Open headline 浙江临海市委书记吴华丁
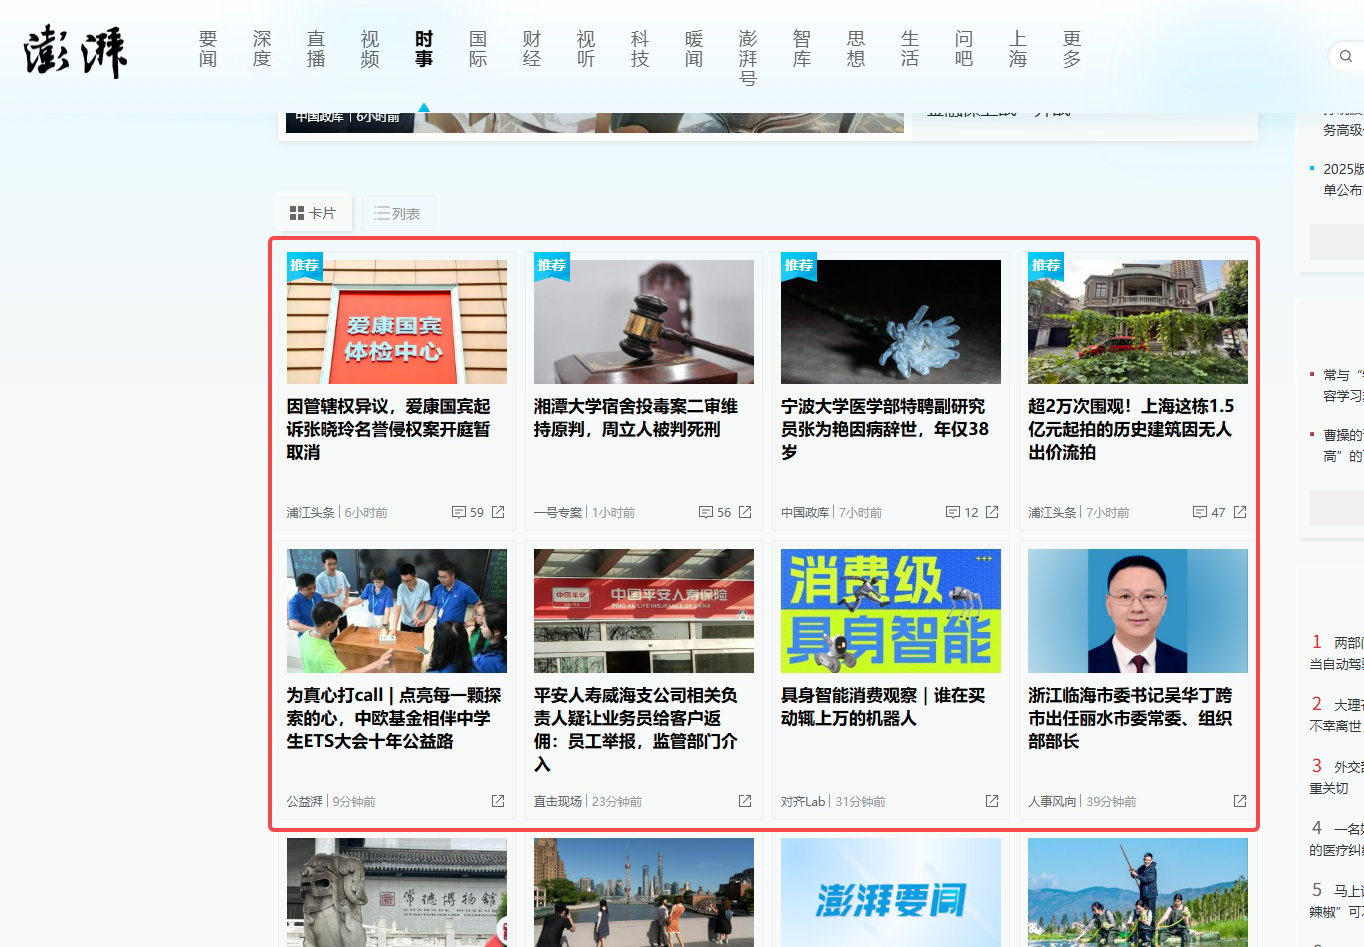1364x947 pixels. [x=1130, y=718]
